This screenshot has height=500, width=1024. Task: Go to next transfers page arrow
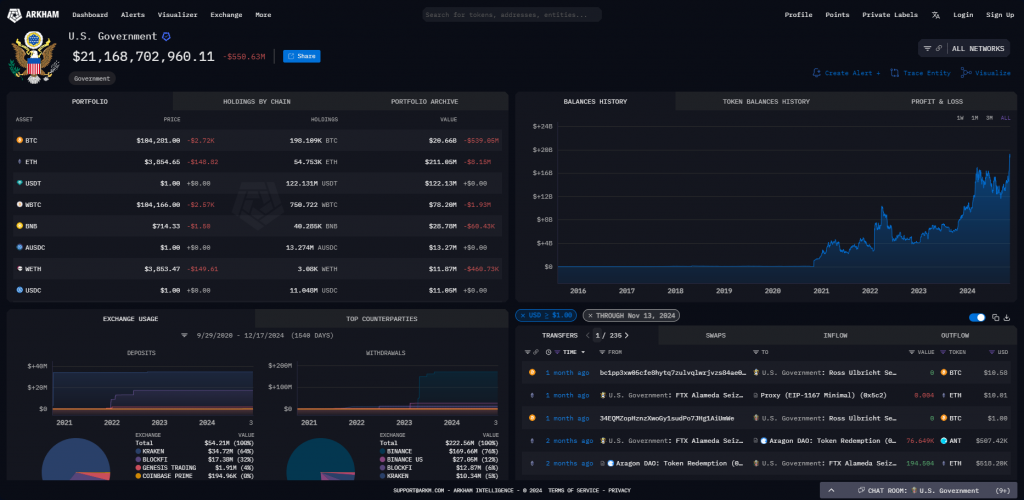[627, 336]
